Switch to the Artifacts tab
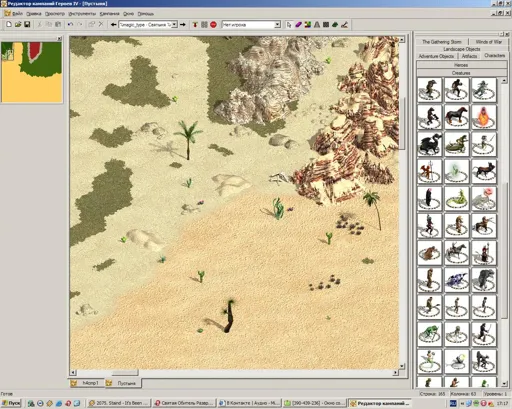The height and width of the screenshot is (409, 512). [469, 56]
